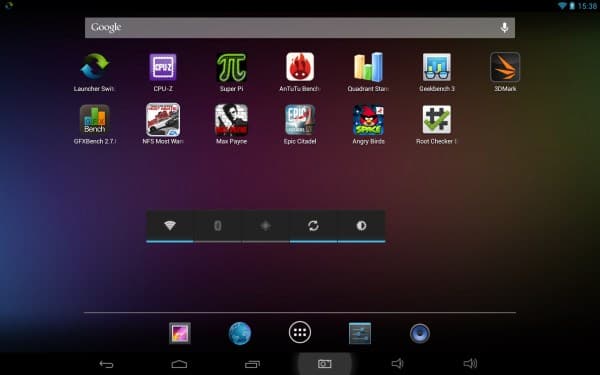The image size is (600, 375).
Task: Open the Launcher Switcher app
Action: tap(95, 67)
